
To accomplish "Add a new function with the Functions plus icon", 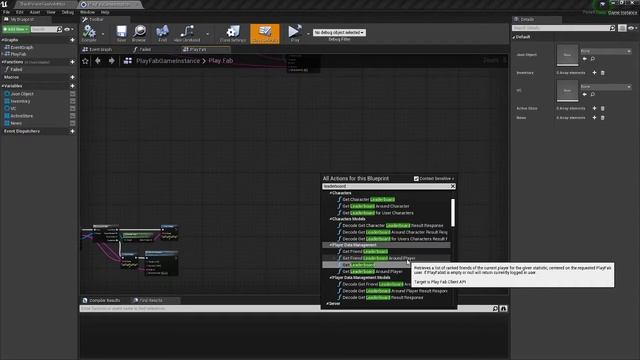I will pyautogui.click(x=72, y=62).
